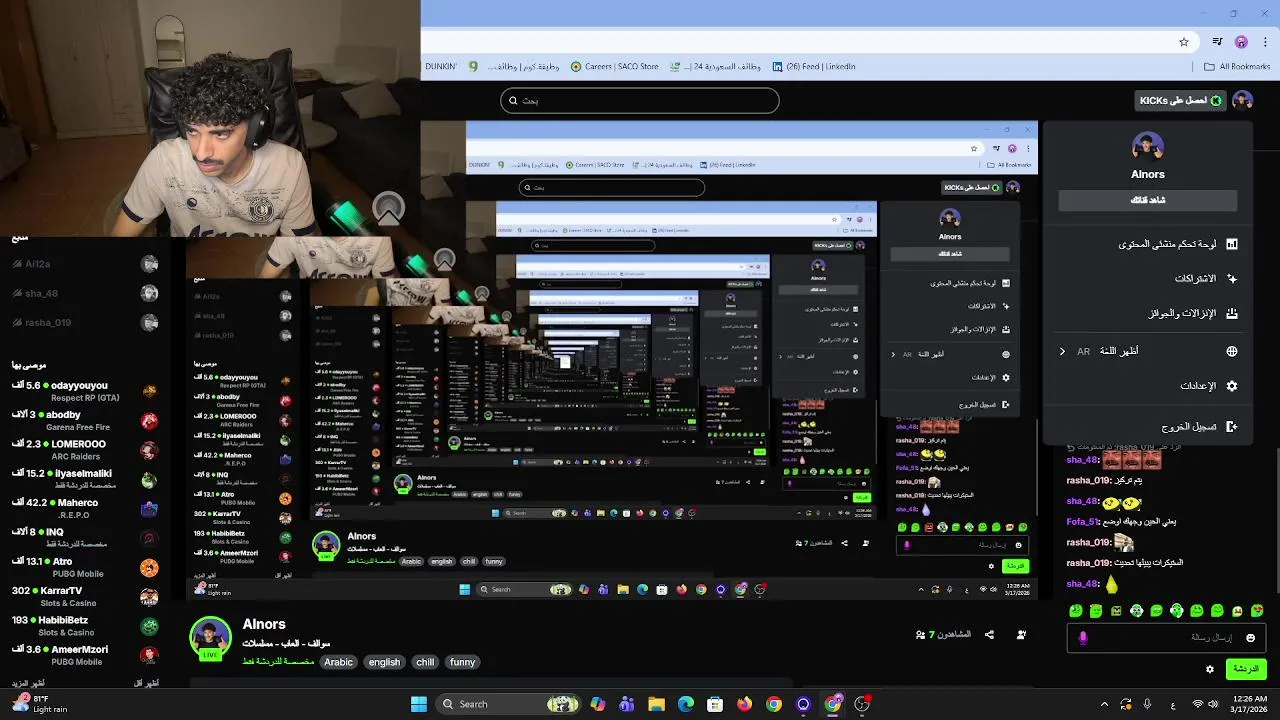Click the watch your channel button
Viewport: 1280px width, 720px height.
[x=1148, y=200]
